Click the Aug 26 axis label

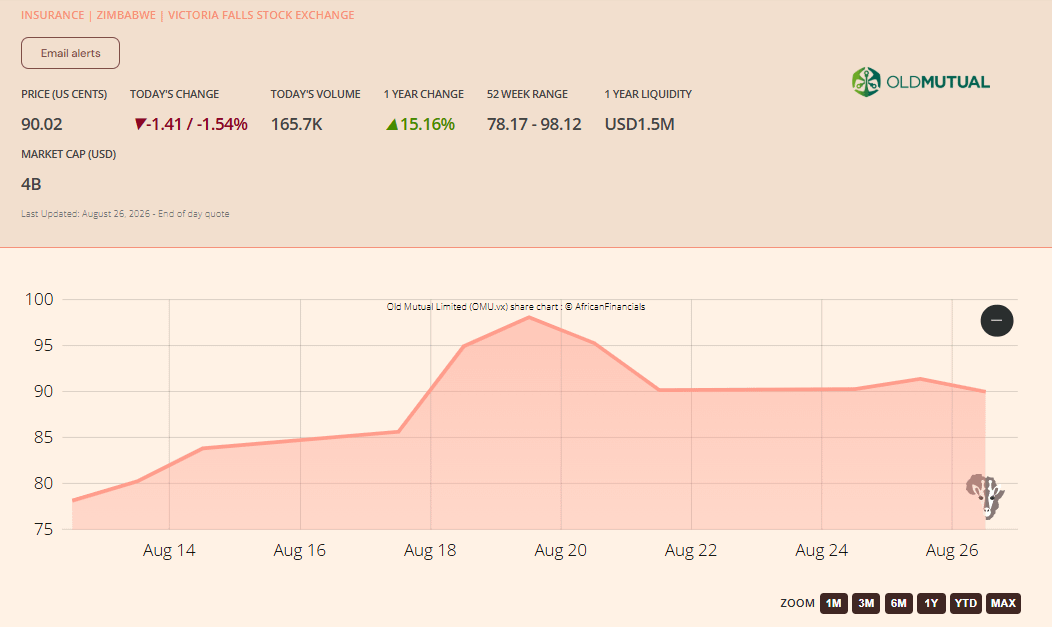click(x=952, y=551)
